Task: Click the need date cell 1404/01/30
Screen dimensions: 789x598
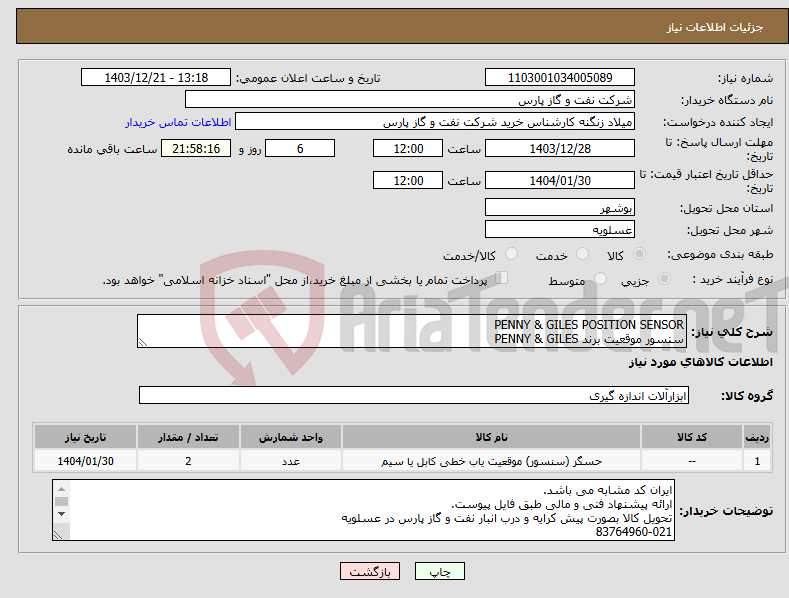Action: [86, 461]
